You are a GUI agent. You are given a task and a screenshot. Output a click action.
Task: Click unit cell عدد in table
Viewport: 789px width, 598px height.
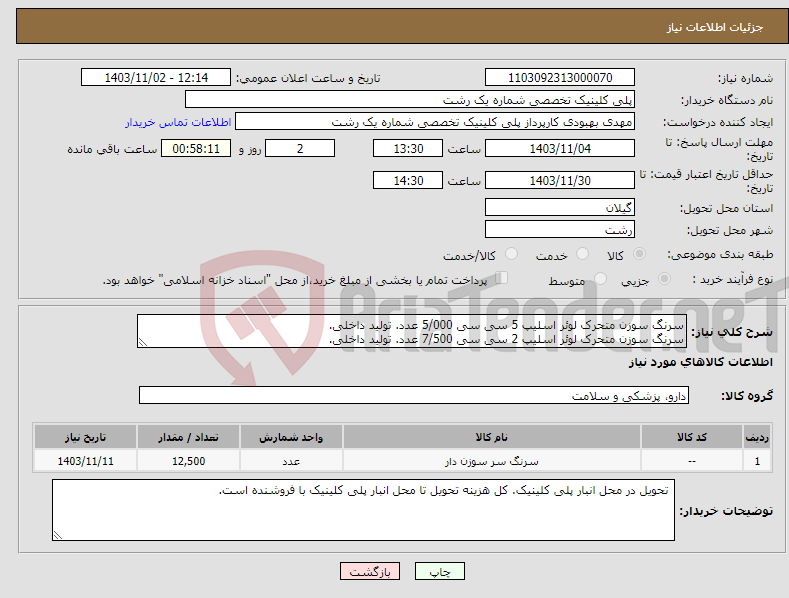(x=291, y=461)
